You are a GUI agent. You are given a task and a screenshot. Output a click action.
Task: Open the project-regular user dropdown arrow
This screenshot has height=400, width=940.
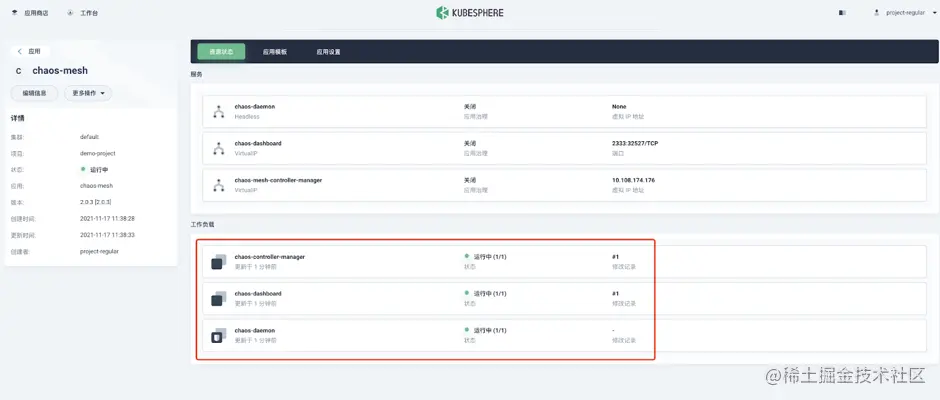click(x=935, y=13)
